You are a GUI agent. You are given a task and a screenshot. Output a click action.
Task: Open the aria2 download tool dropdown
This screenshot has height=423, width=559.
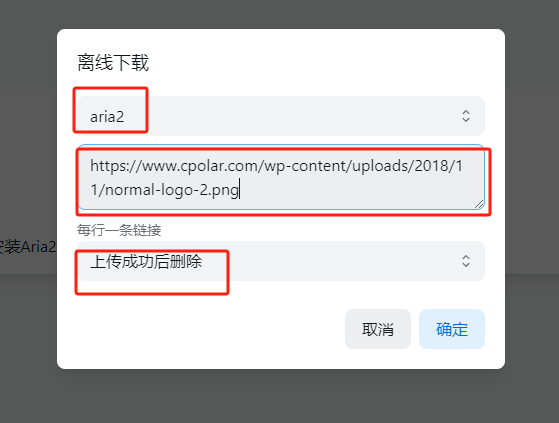pyautogui.click(x=281, y=116)
